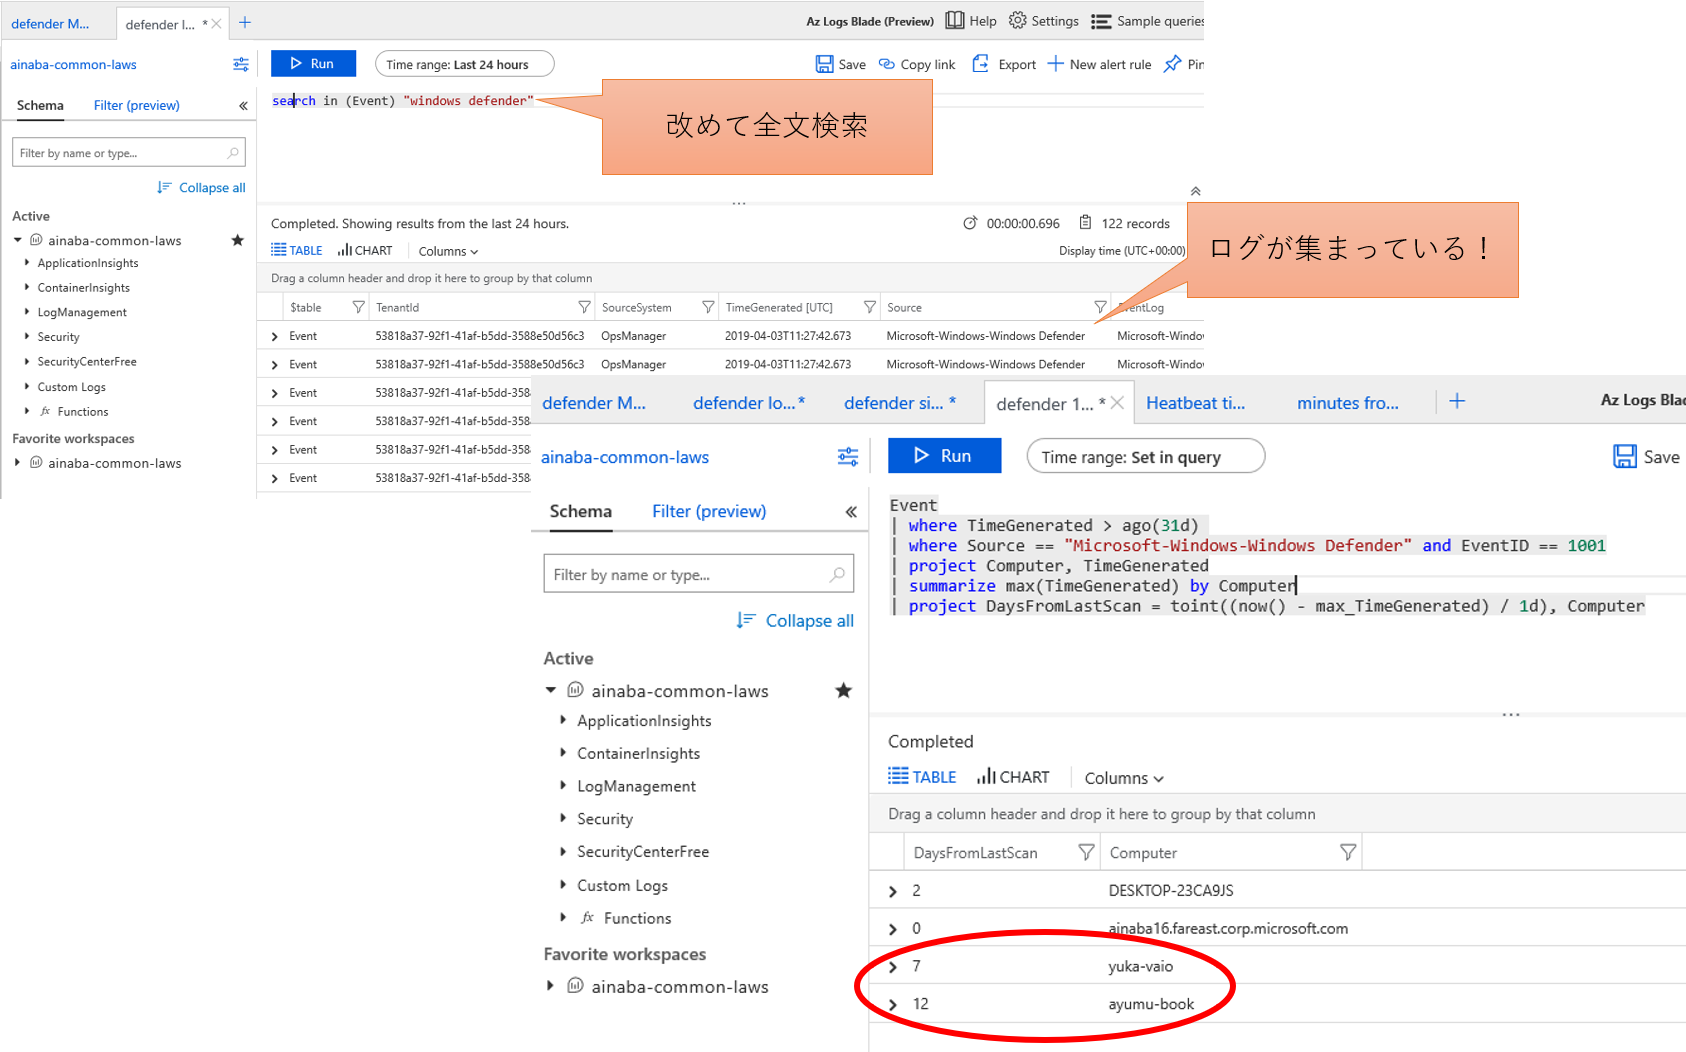Filter the TenantId column in top results

click(584, 307)
